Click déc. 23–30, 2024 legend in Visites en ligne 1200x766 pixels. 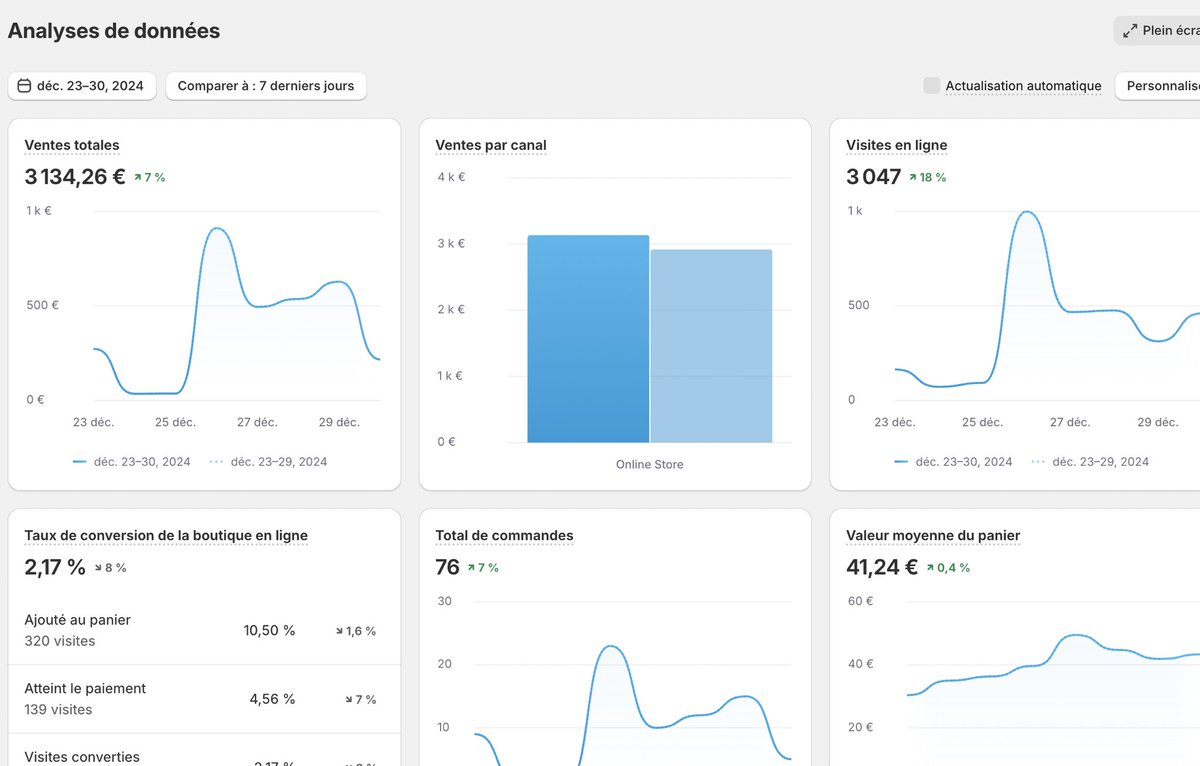point(953,462)
